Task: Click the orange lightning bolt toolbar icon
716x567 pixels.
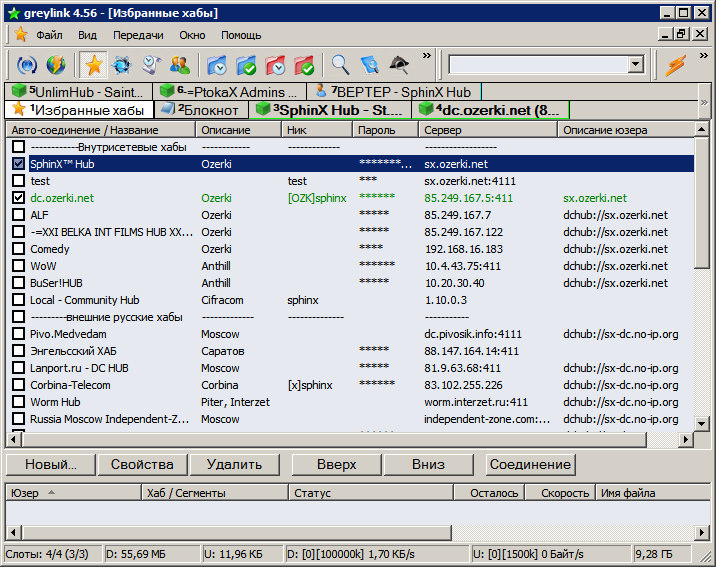Action: click(x=675, y=65)
